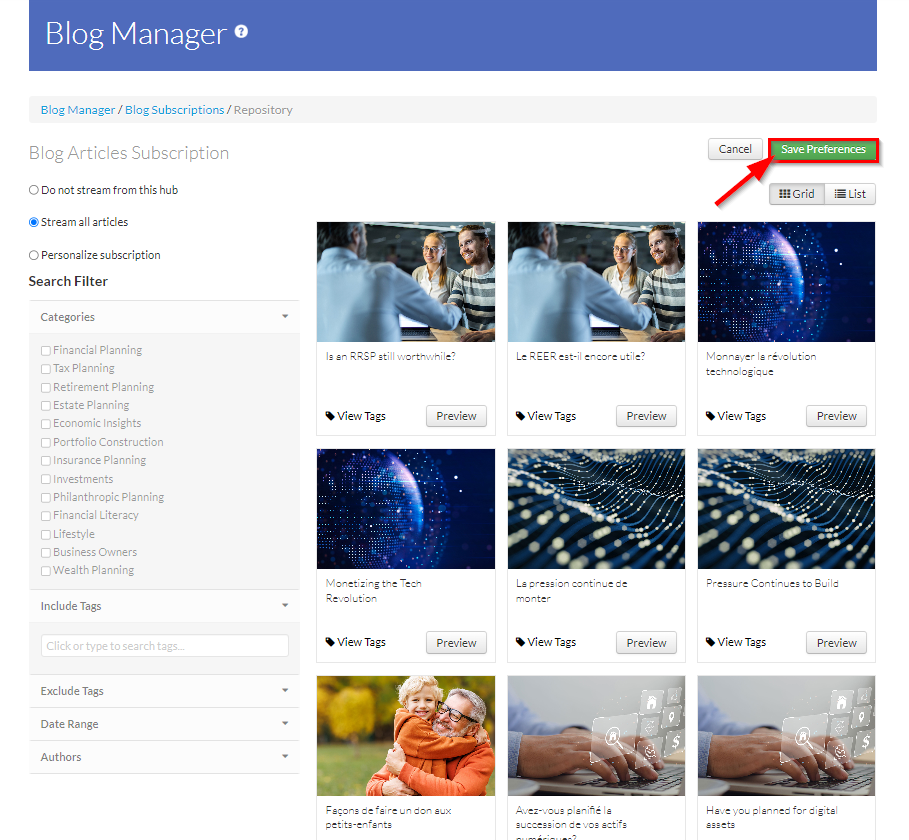
Task: Check the Investments category
Action: (46, 479)
